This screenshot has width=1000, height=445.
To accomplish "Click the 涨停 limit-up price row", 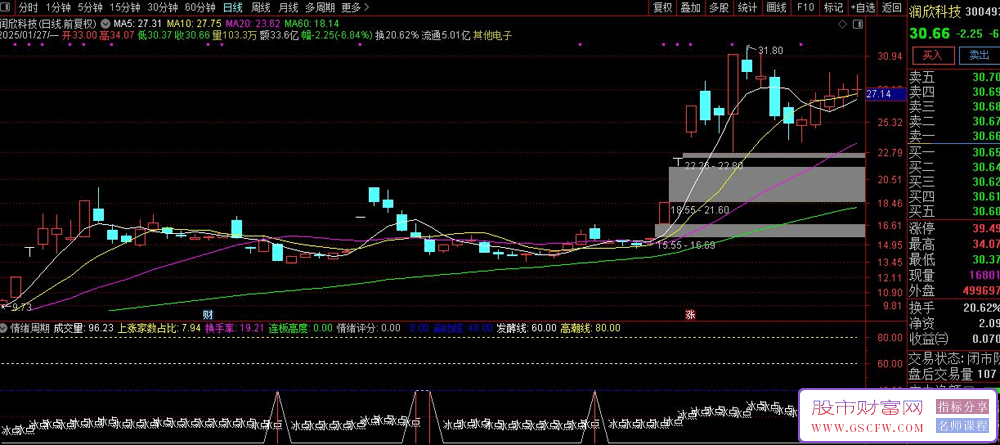I will pyautogui.click(x=953, y=228).
